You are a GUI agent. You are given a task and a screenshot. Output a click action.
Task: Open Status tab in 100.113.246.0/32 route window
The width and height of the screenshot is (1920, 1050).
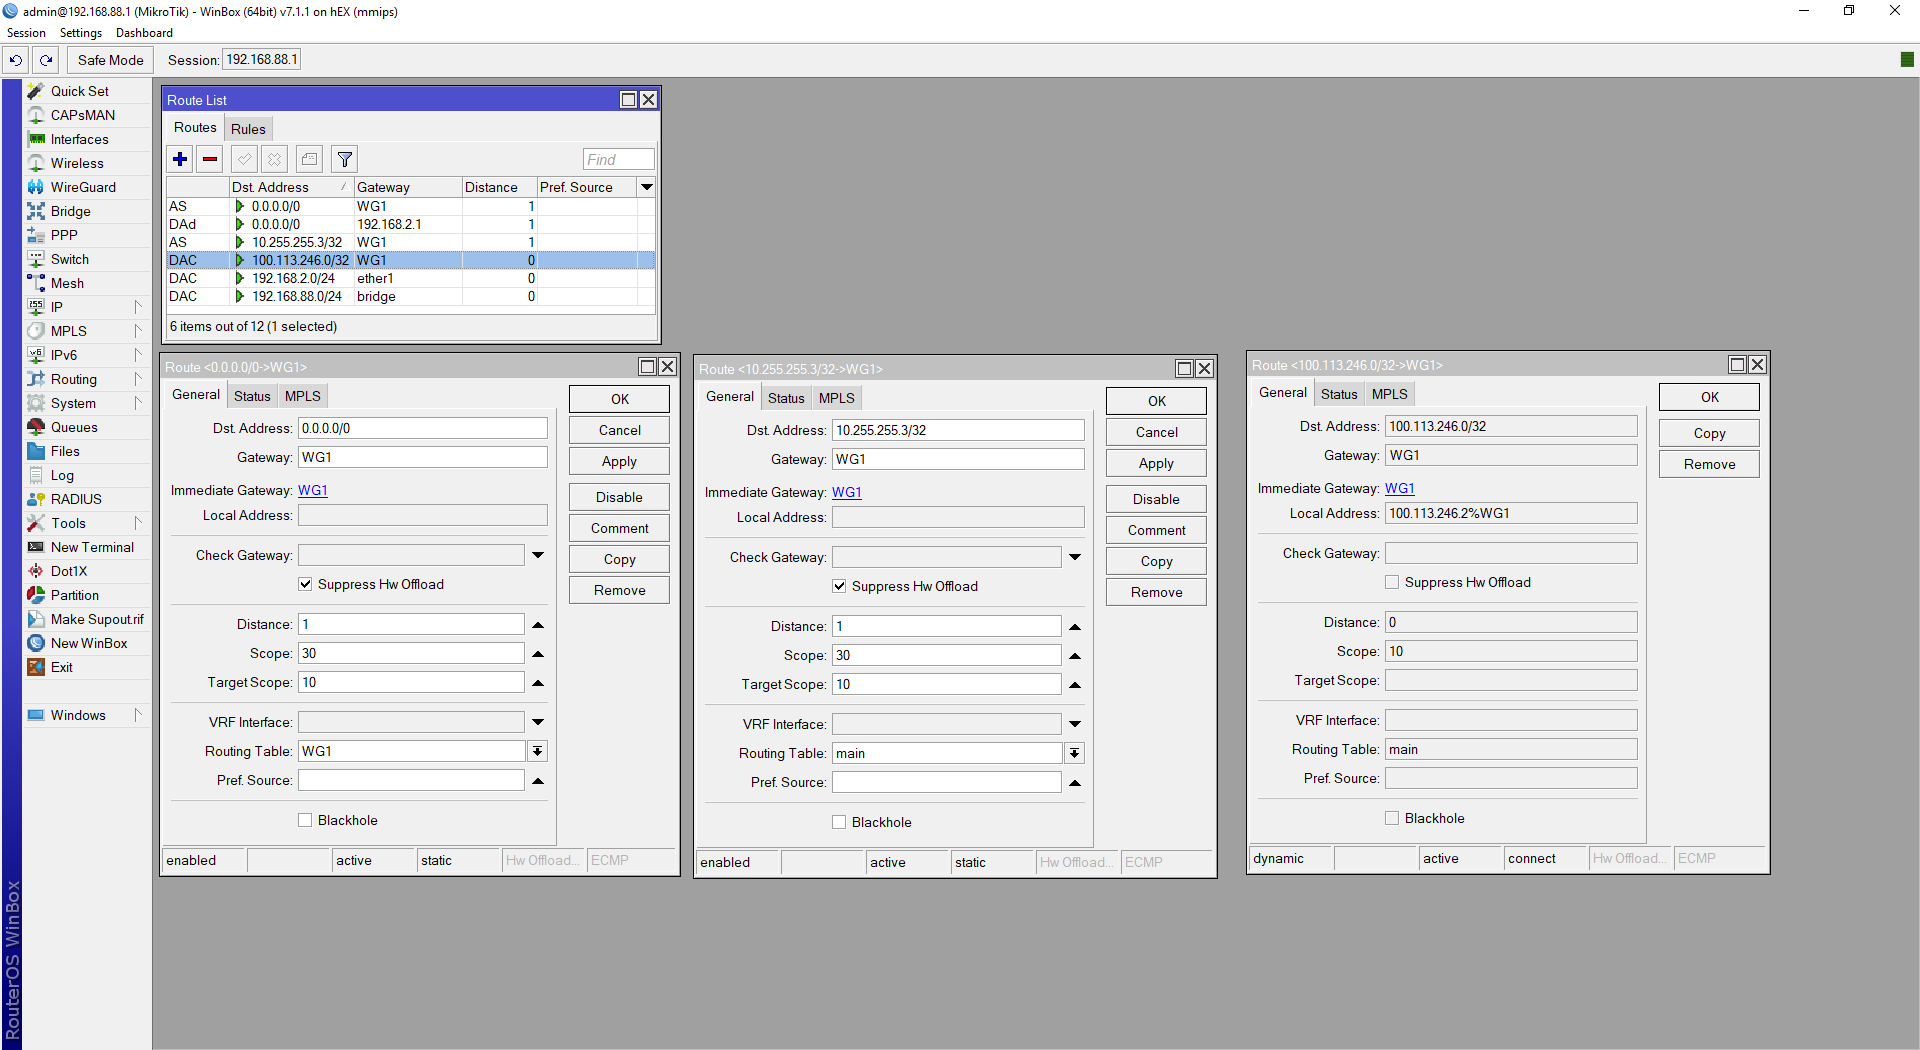(x=1339, y=394)
